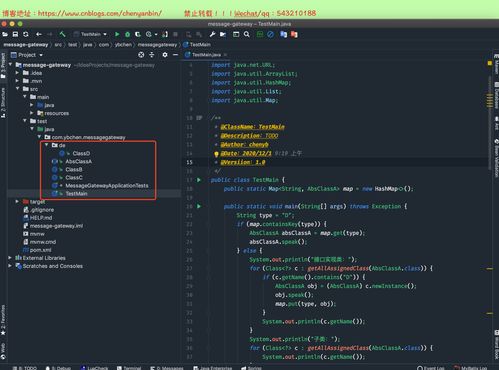Screen dimensions: 499x370
Task: Open the TestMain run configuration dropdown
Action: tap(90, 34)
